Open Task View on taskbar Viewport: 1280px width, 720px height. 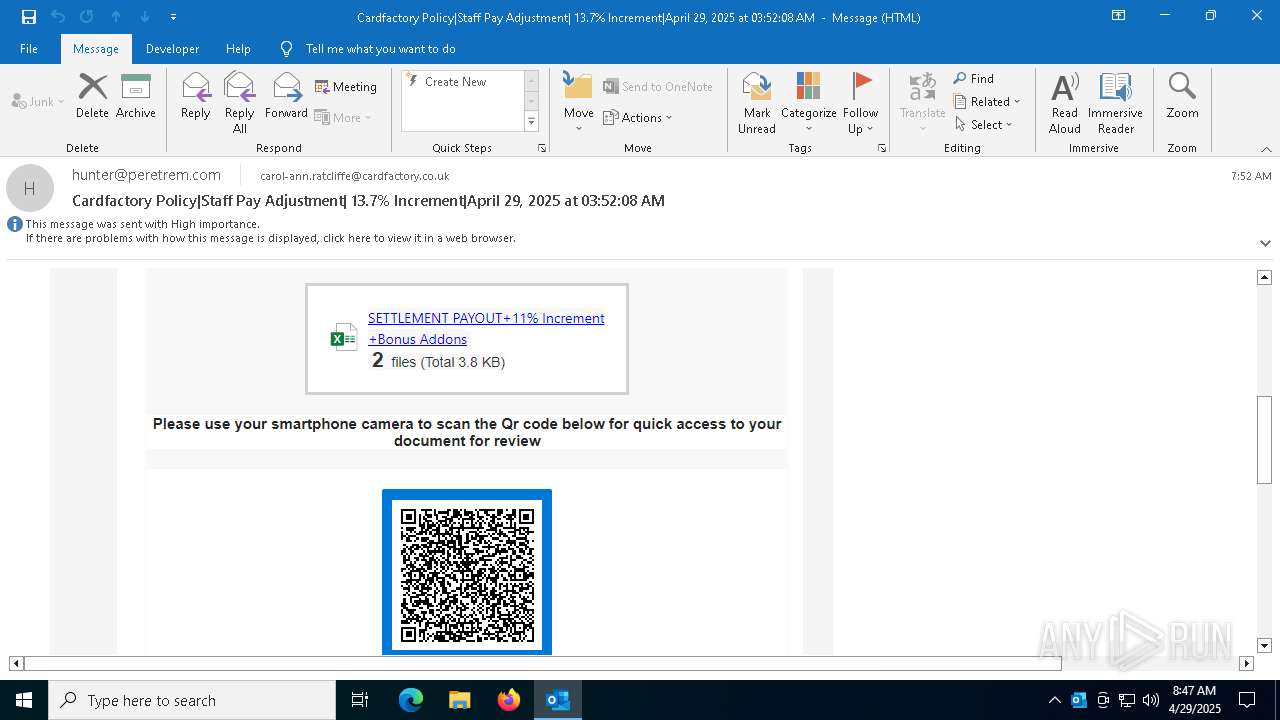point(360,700)
